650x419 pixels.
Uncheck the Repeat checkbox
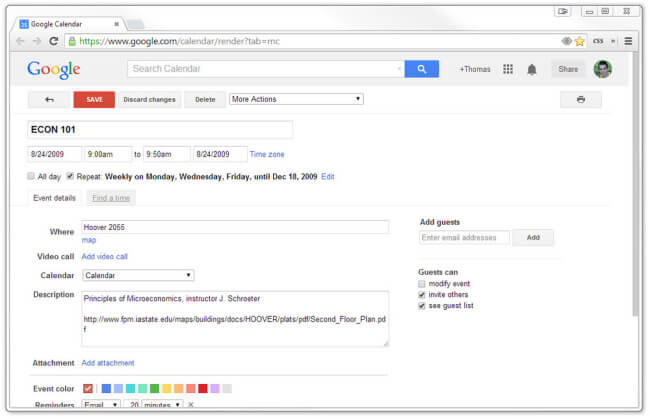(70, 176)
